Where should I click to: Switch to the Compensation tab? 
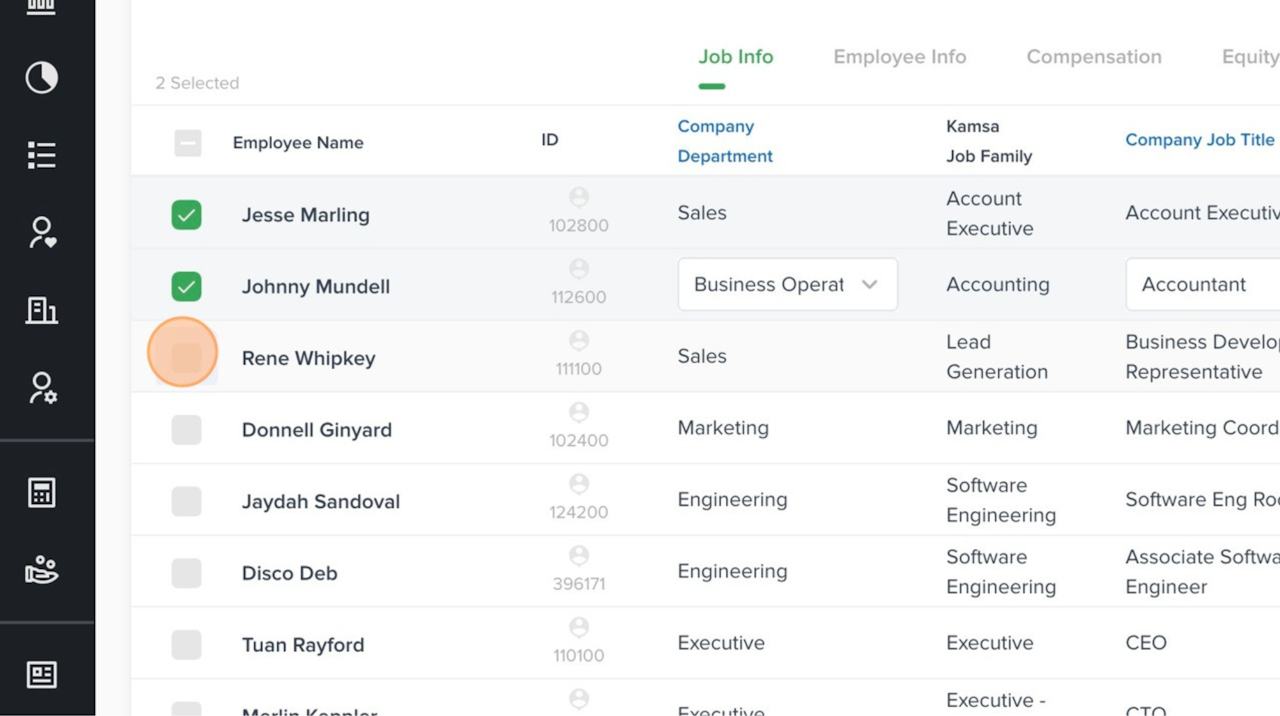[x=1094, y=57]
